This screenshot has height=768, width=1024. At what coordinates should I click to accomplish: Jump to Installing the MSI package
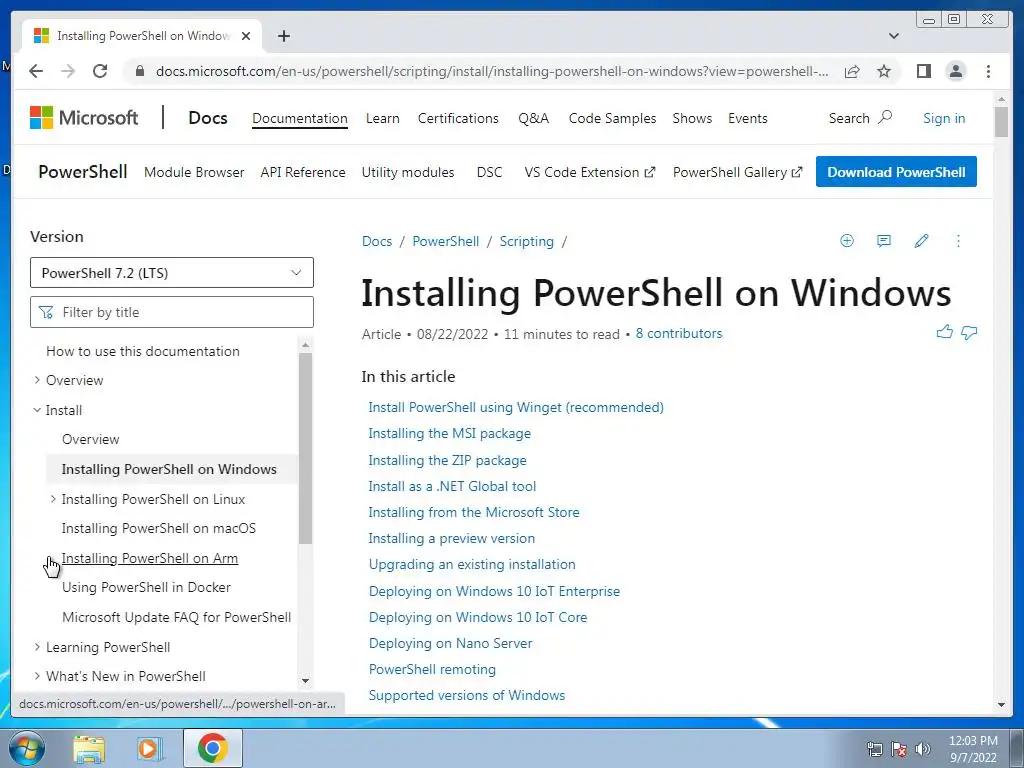pyautogui.click(x=449, y=434)
